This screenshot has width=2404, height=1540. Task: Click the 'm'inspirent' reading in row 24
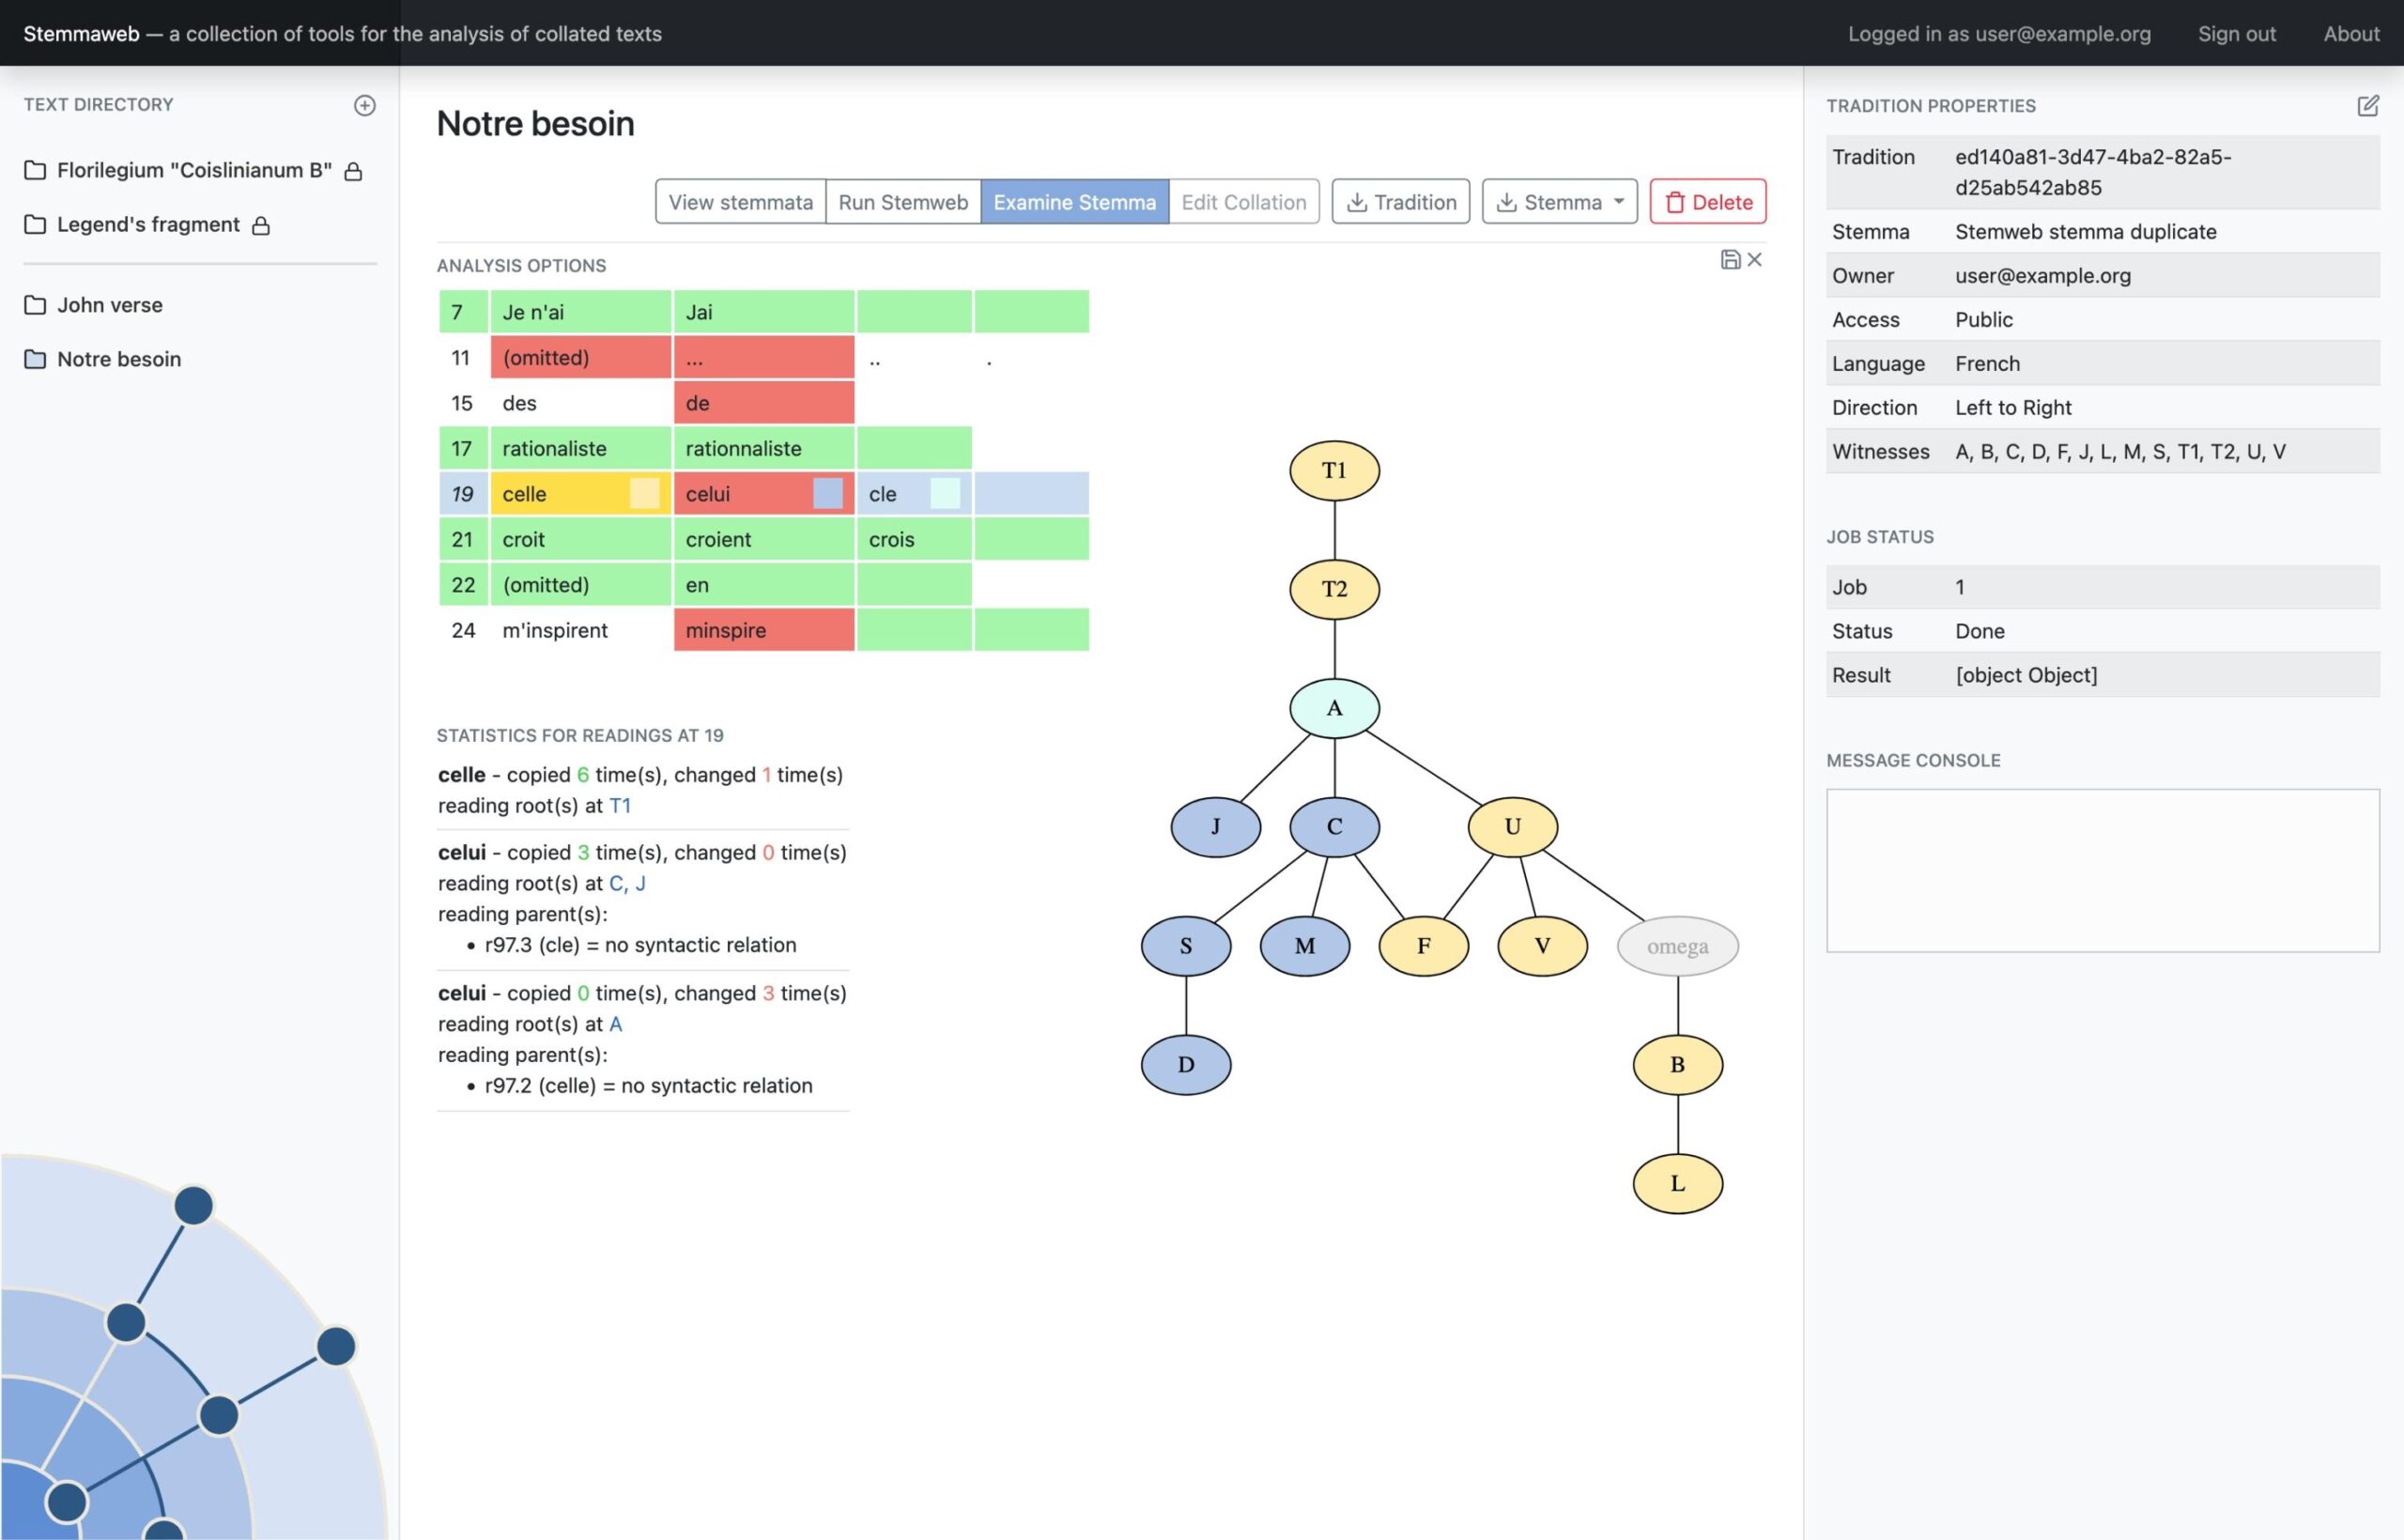pos(580,630)
